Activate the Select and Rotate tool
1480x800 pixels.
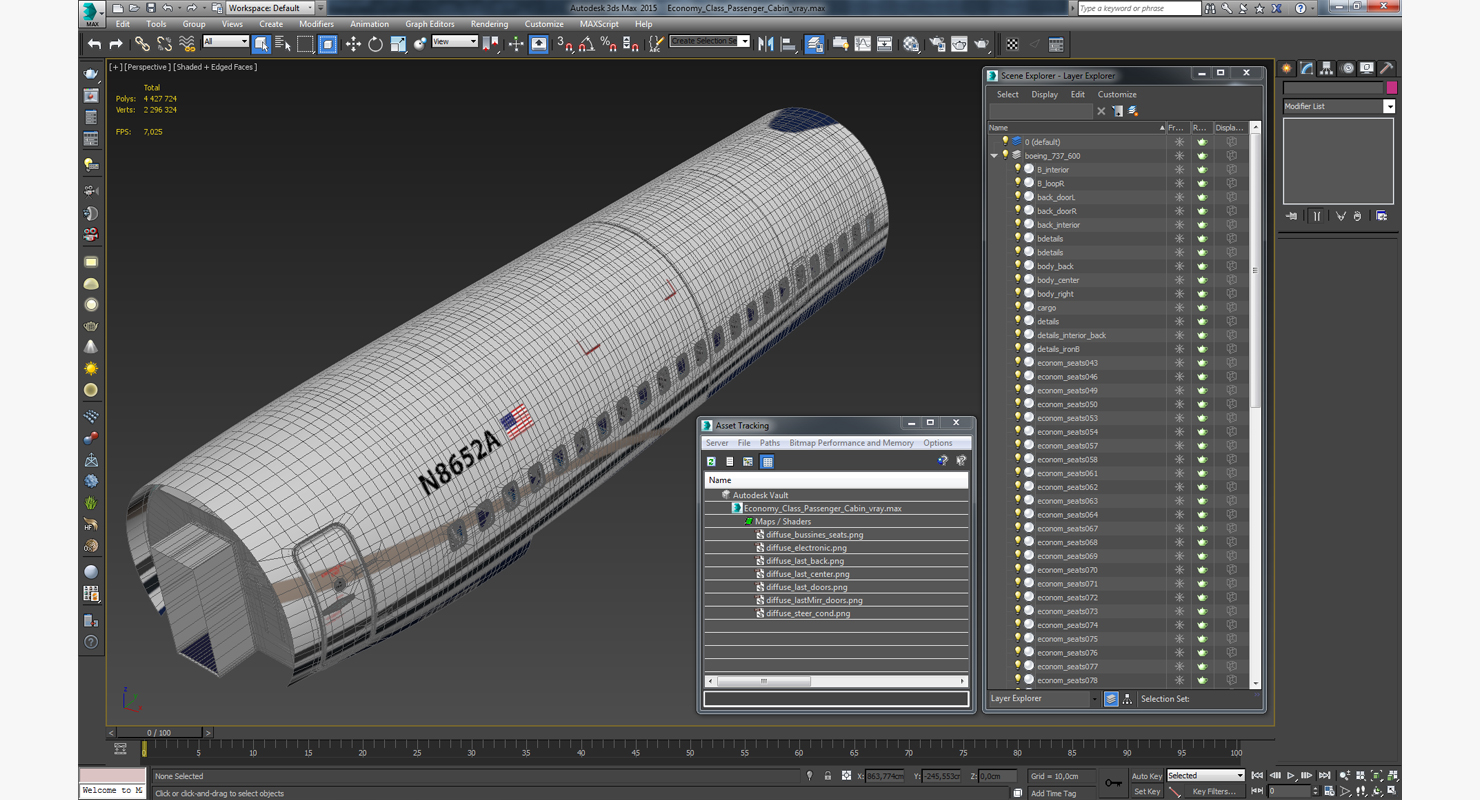click(375, 44)
